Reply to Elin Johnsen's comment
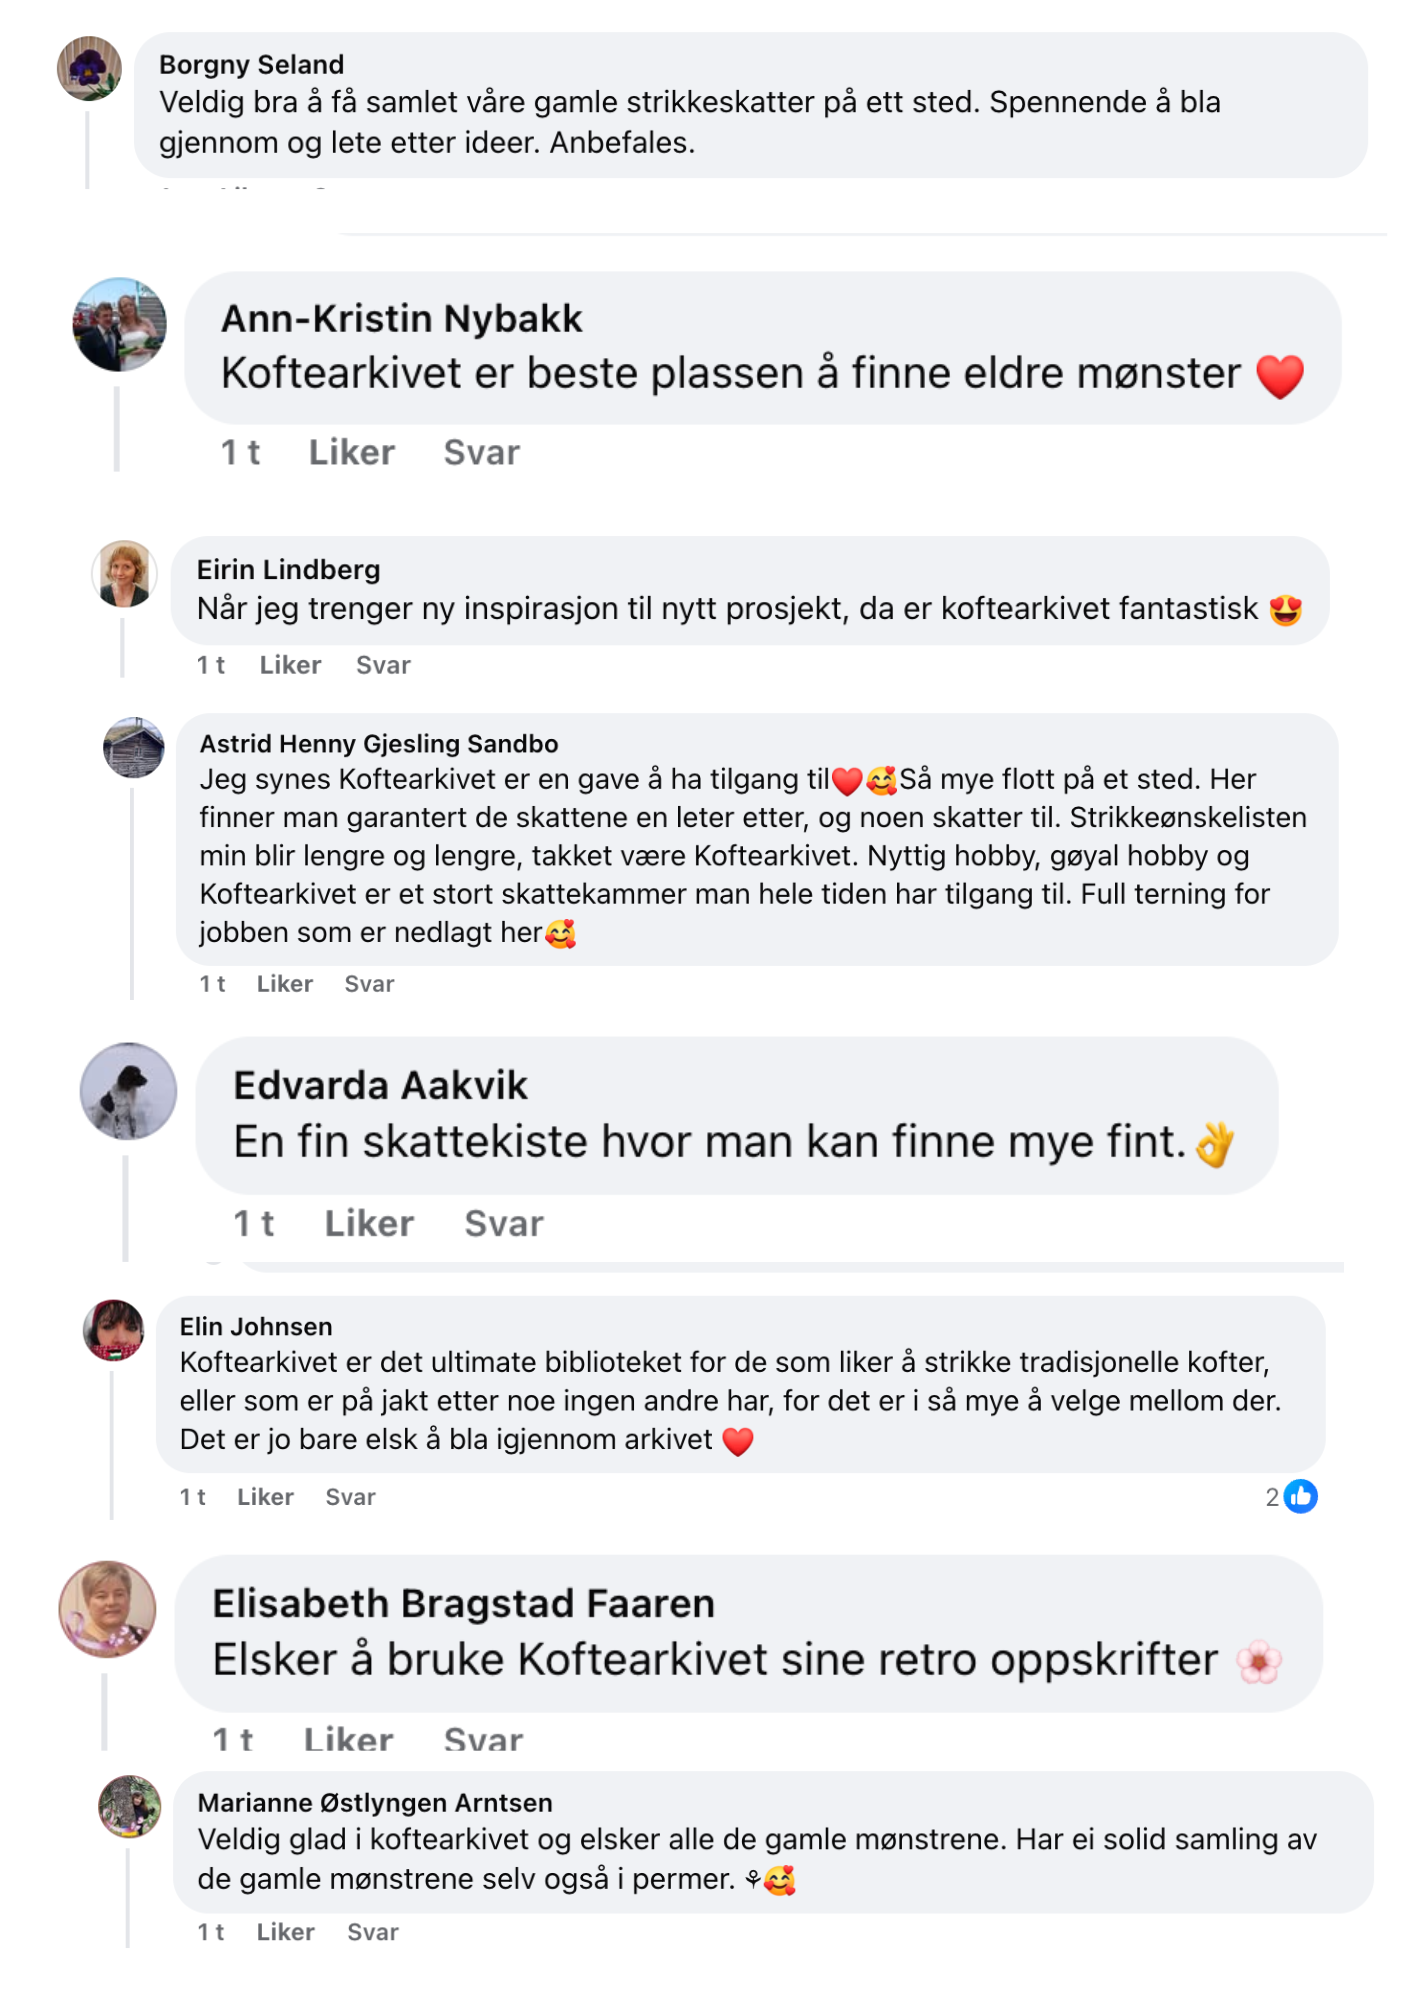1414x2000 pixels. coord(350,1497)
